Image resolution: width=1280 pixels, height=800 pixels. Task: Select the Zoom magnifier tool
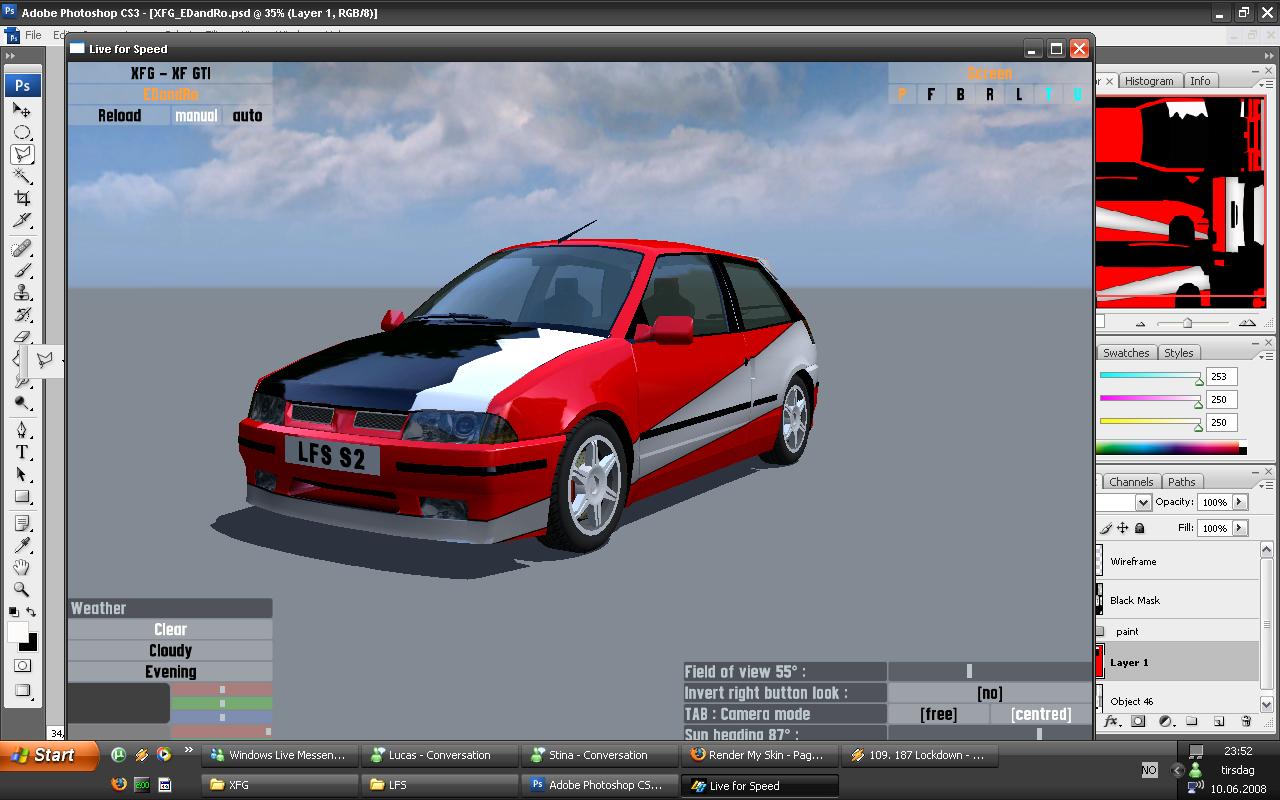pyautogui.click(x=22, y=590)
